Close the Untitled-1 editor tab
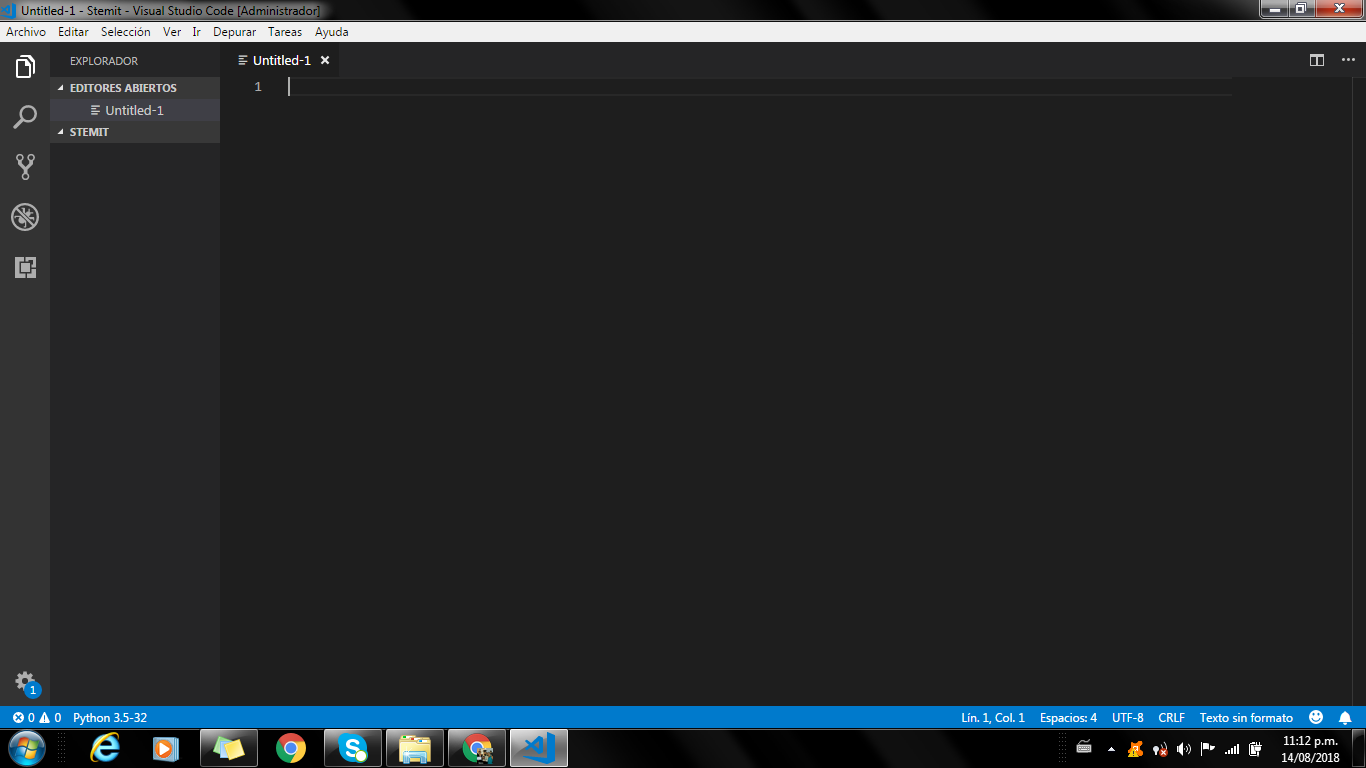The width and height of the screenshot is (1366, 768). (325, 60)
